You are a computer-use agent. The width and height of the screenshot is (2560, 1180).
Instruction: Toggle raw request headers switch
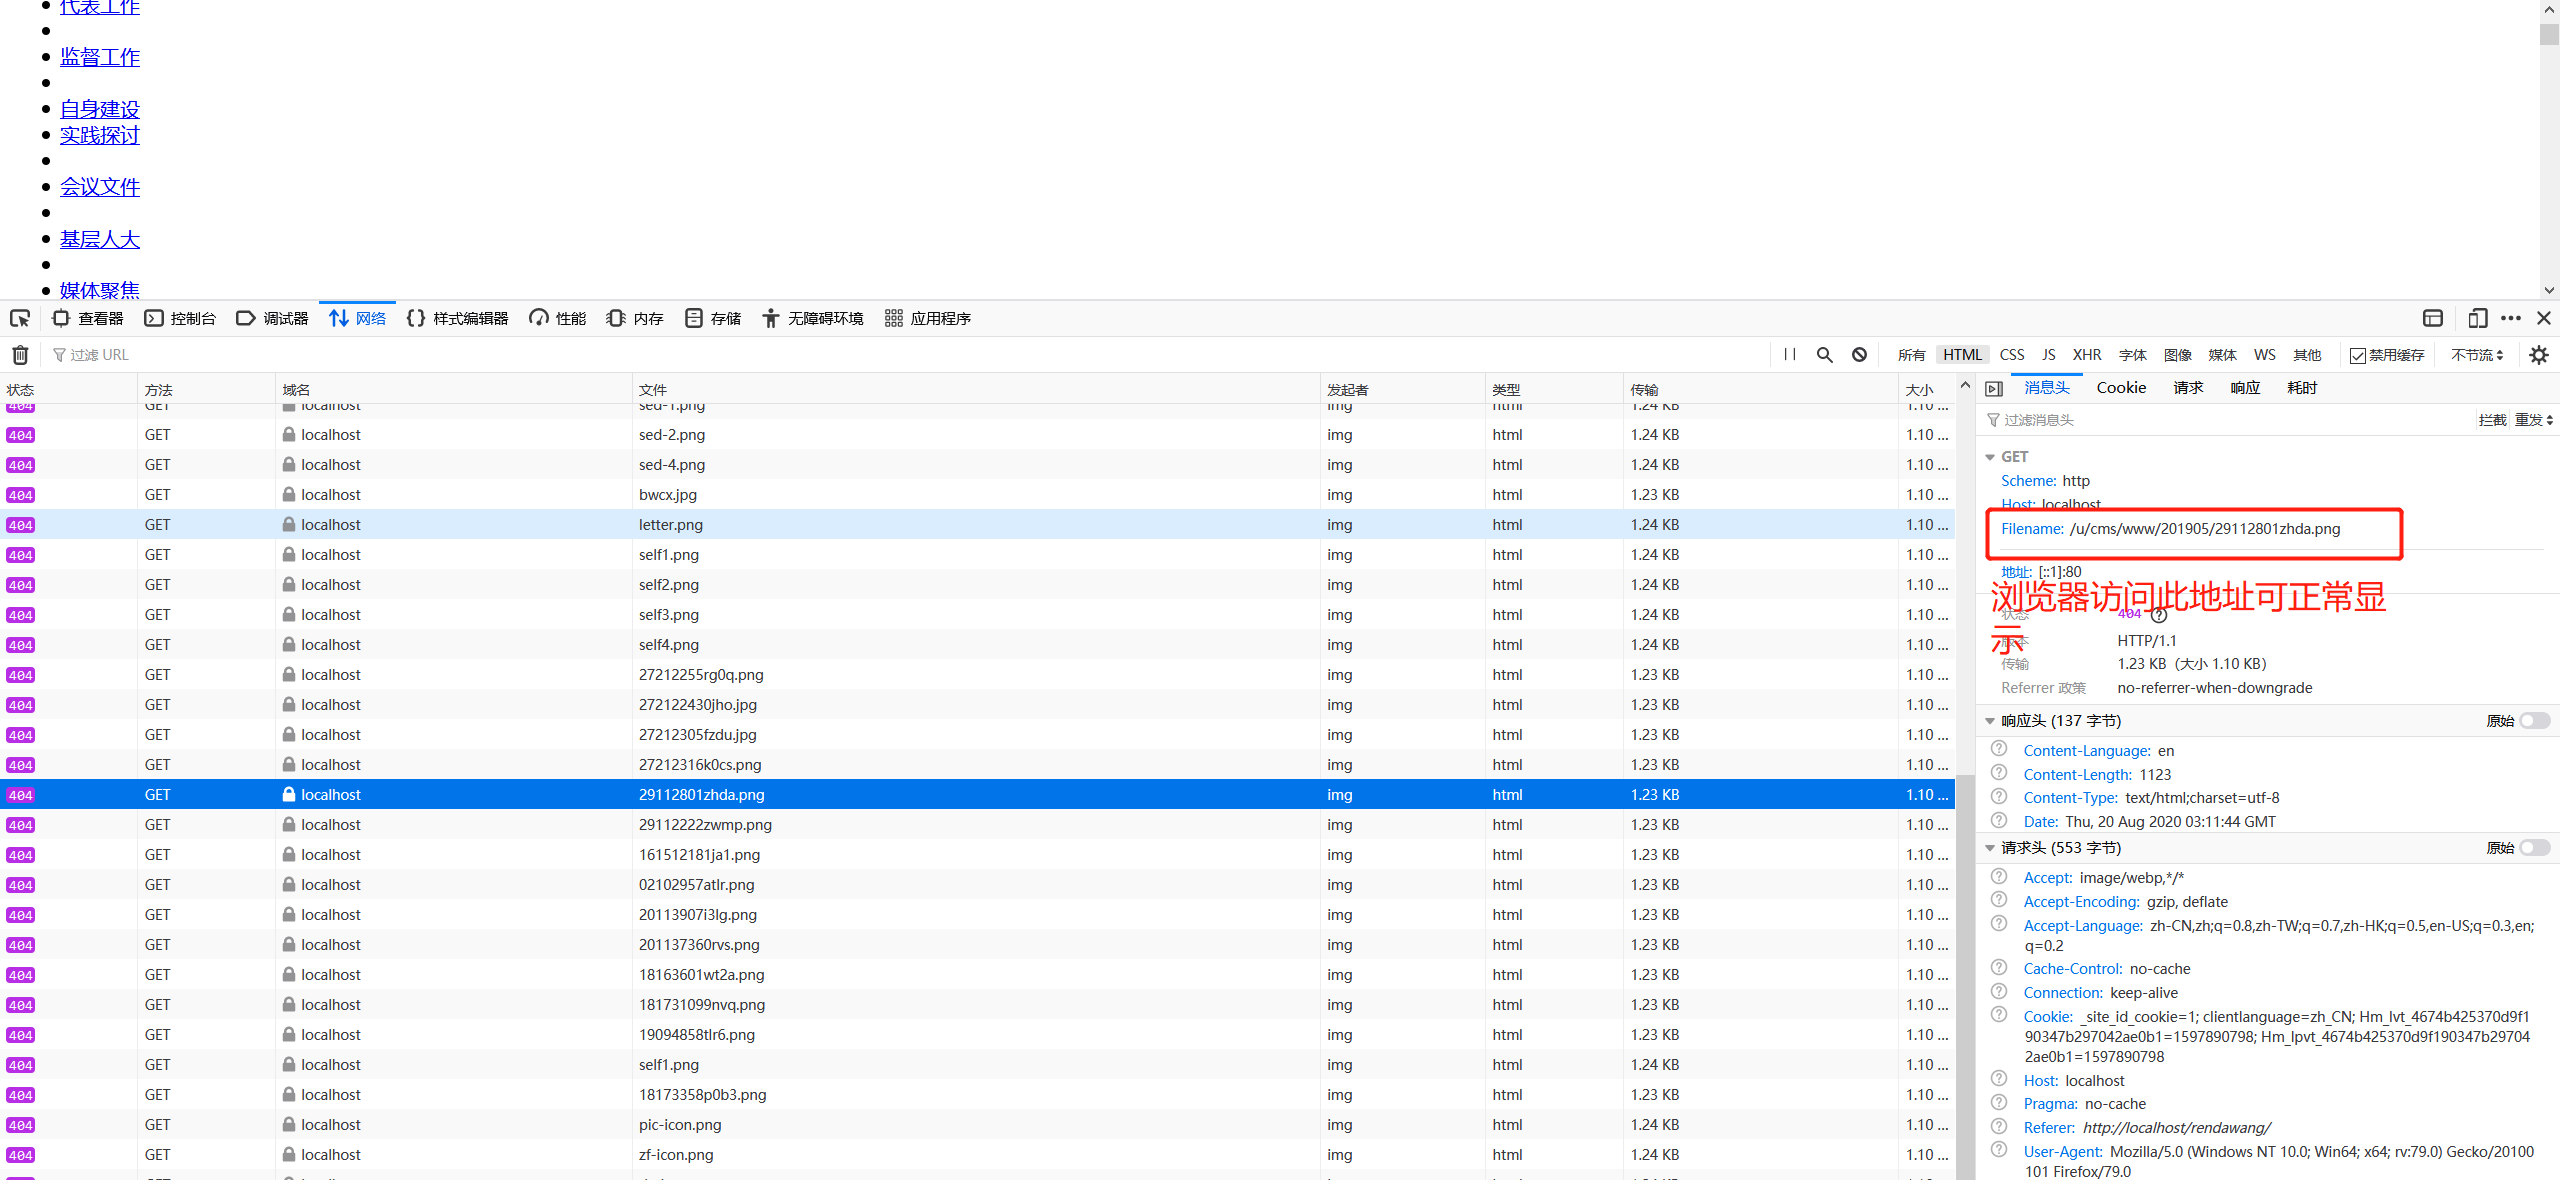pos(2534,848)
